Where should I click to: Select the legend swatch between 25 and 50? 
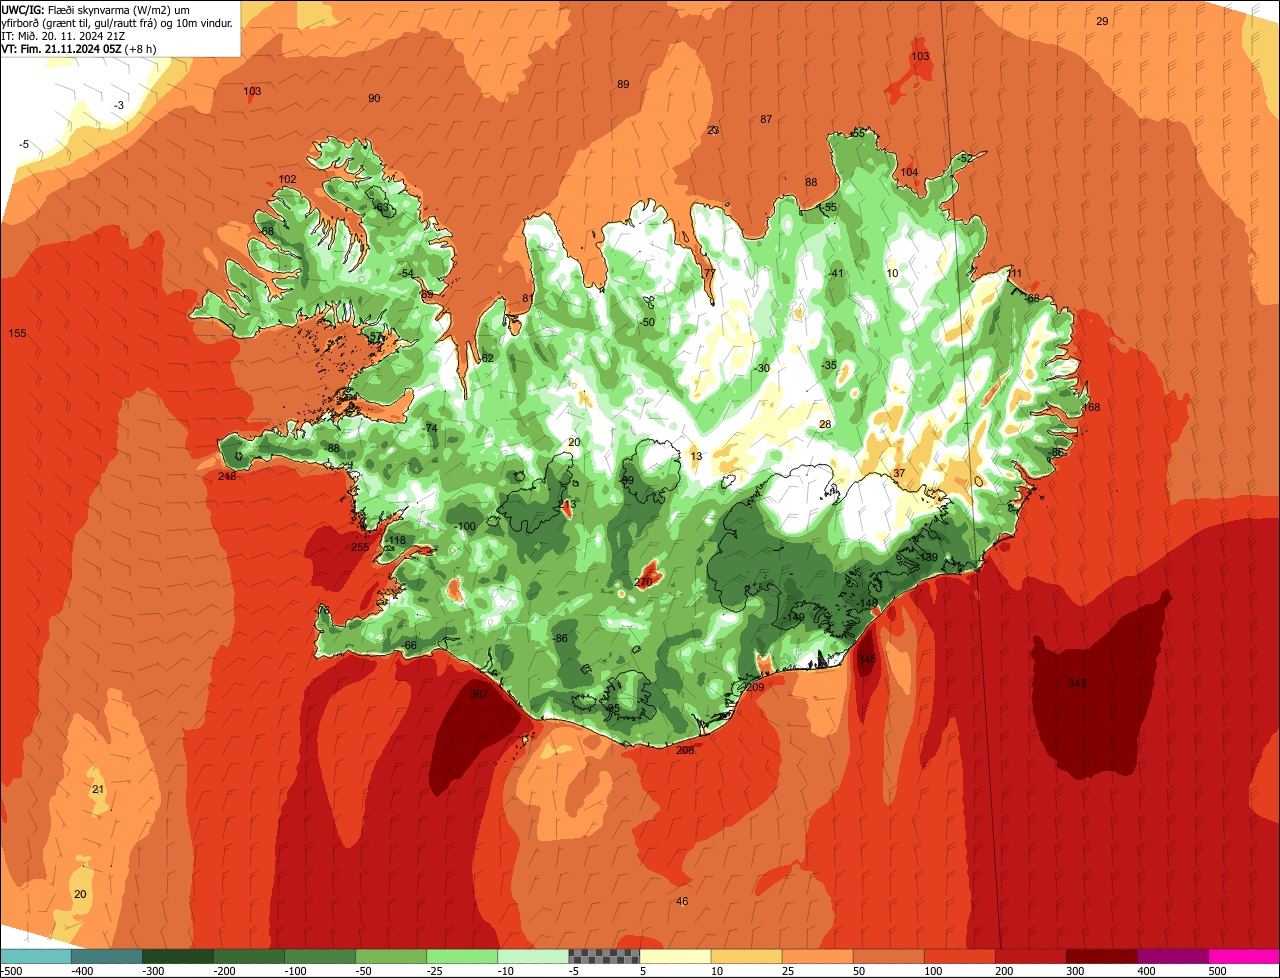click(x=817, y=956)
